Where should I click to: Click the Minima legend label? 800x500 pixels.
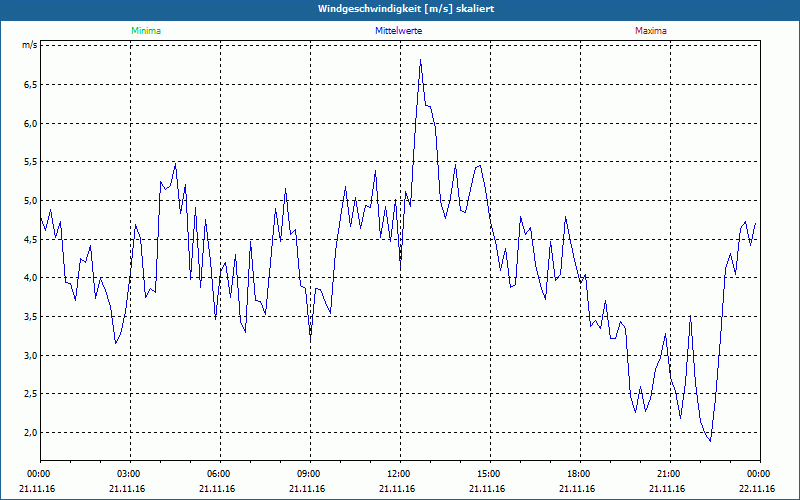point(146,31)
